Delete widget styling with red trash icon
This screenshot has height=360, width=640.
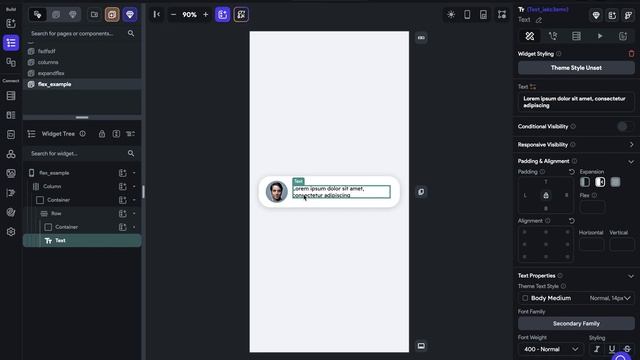point(631,53)
